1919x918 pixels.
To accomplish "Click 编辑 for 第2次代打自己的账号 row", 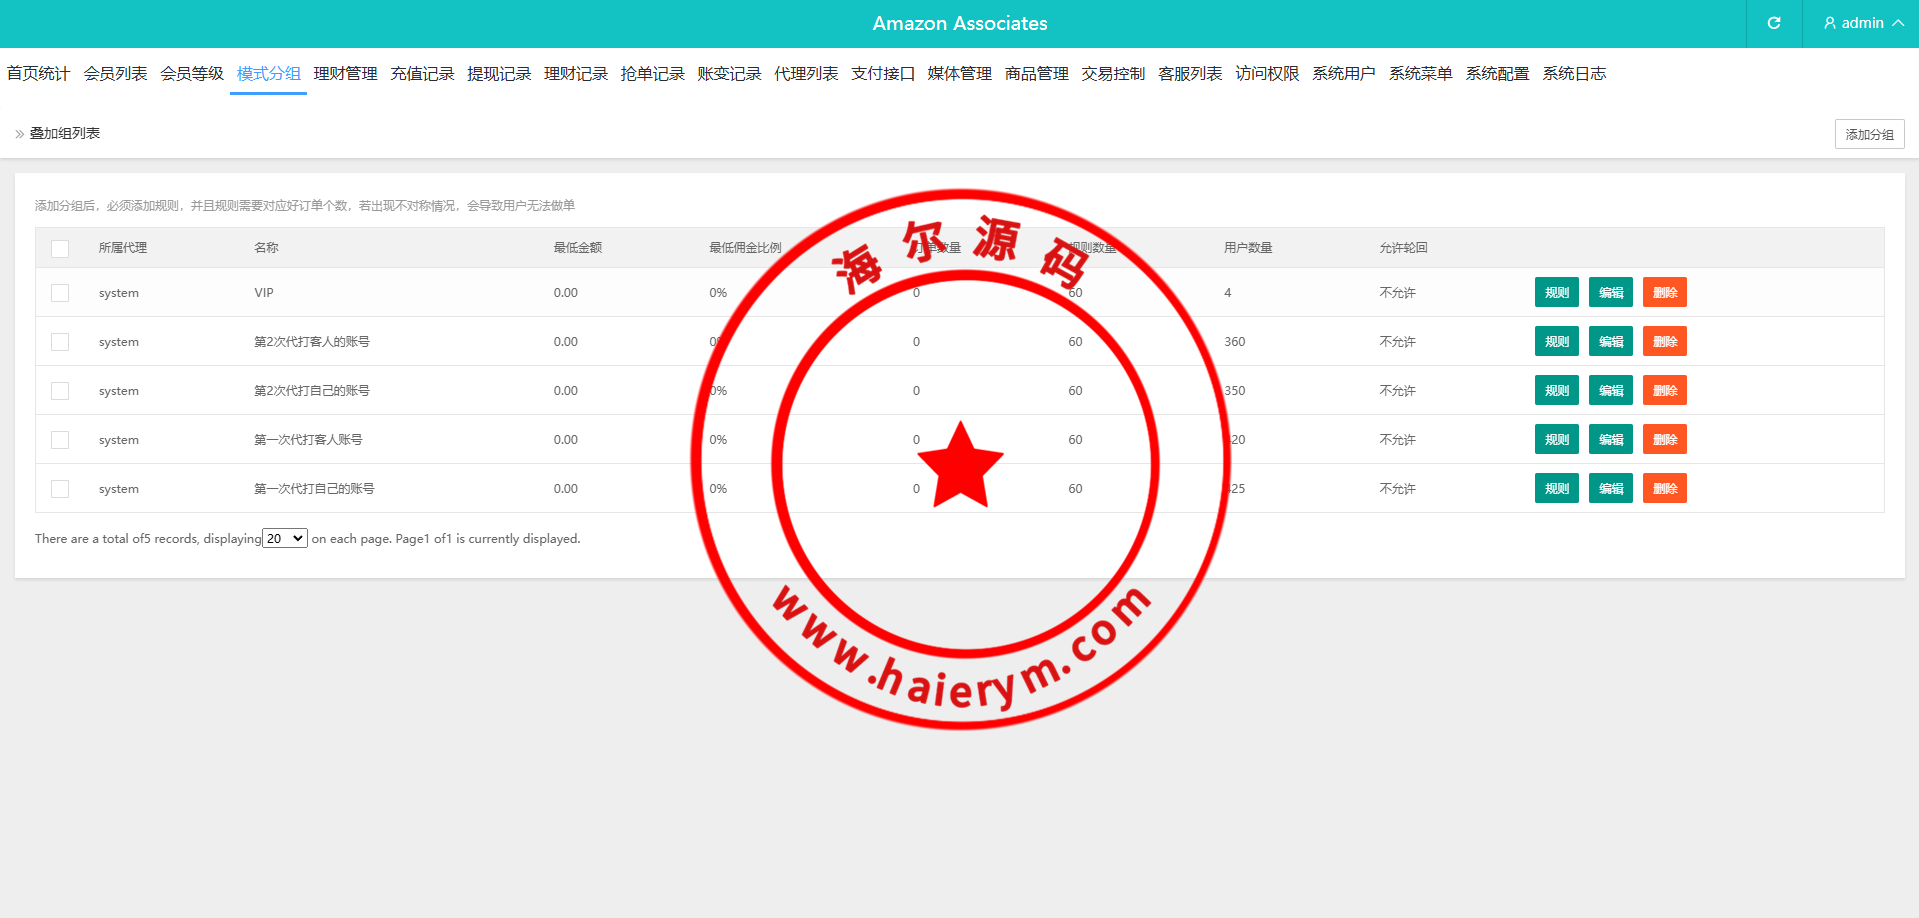I will click(1611, 391).
